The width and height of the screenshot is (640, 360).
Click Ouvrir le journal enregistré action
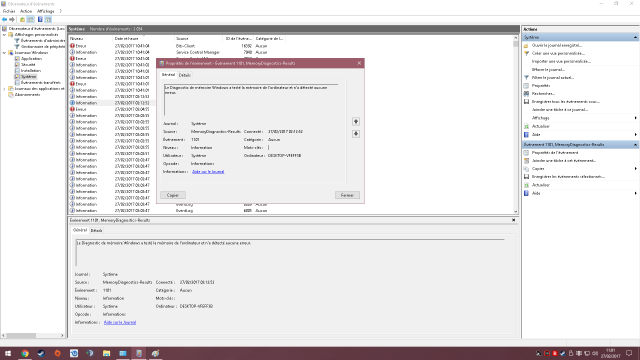[x=557, y=45]
